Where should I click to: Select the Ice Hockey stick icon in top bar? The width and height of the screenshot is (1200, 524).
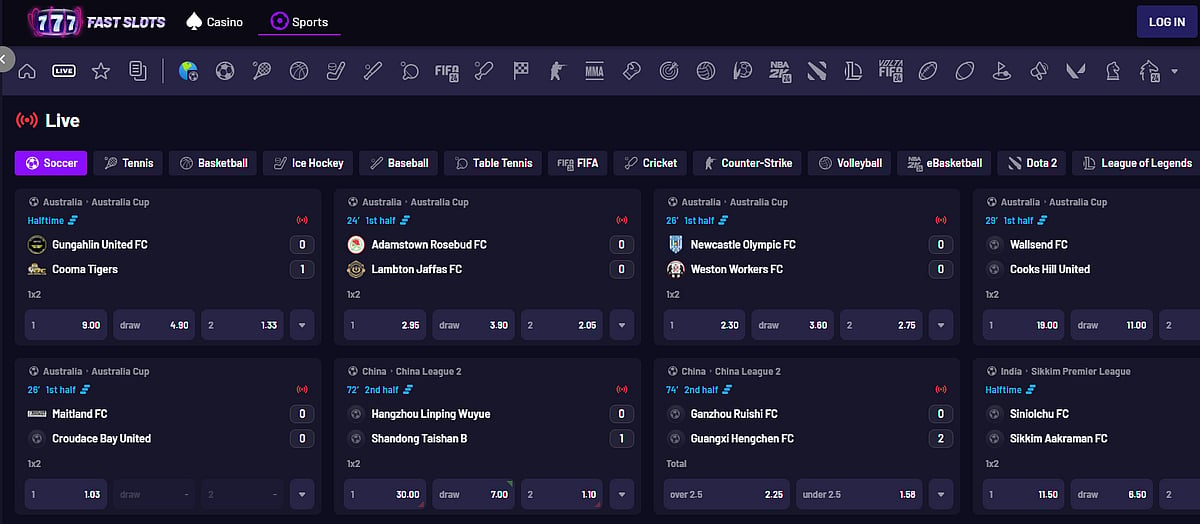[x=336, y=71]
